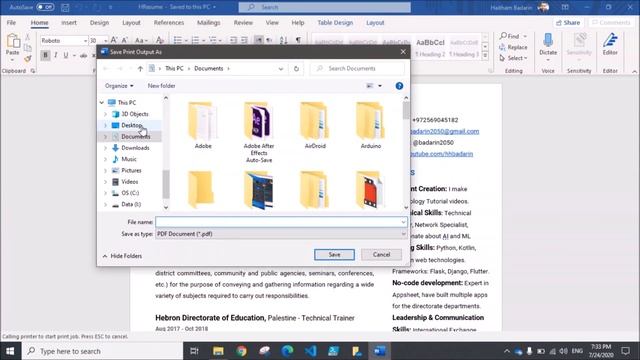Open File Explorer from taskbar
Viewport: 640px width, 360px height.
[218, 351]
